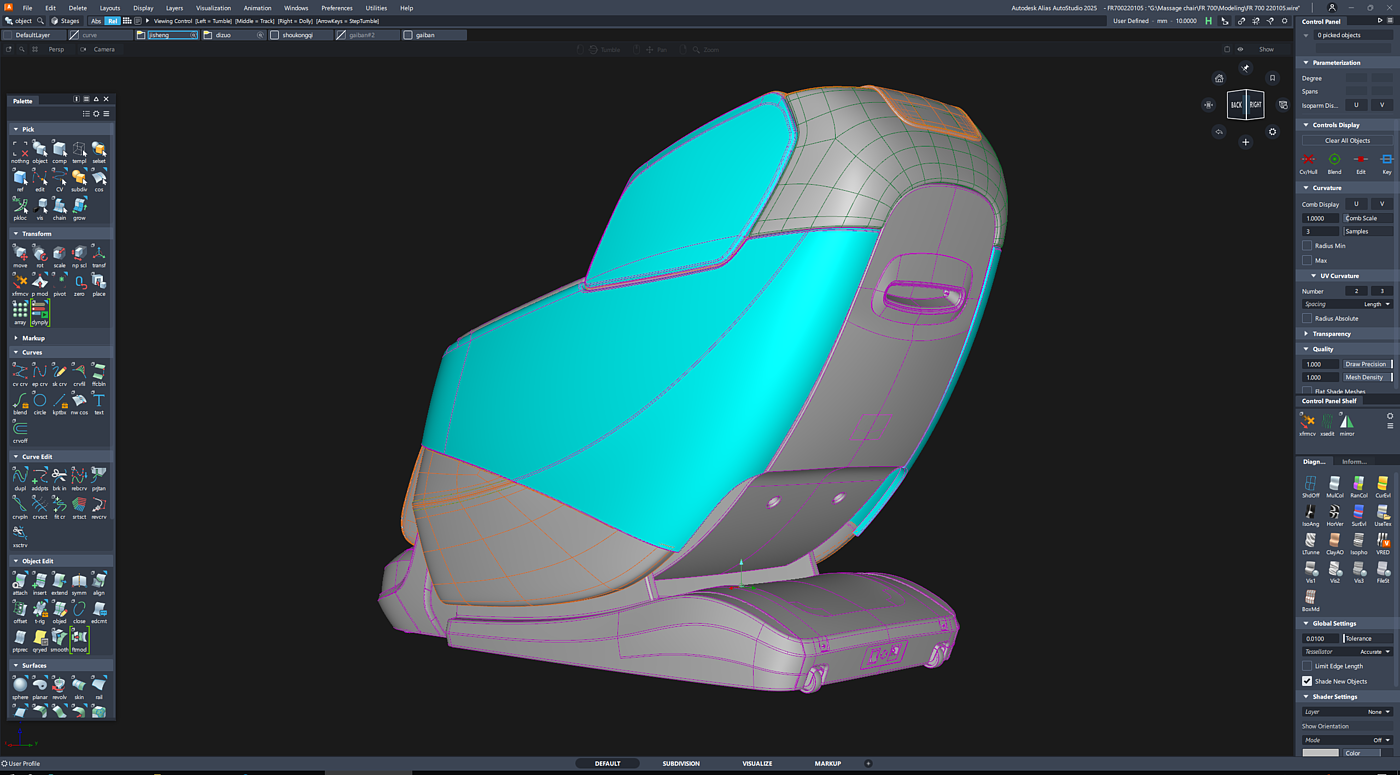Viewport: 1400px width, 775px height.
Task: Click the shader Color swatch
Action: (x=1320, y=753)
